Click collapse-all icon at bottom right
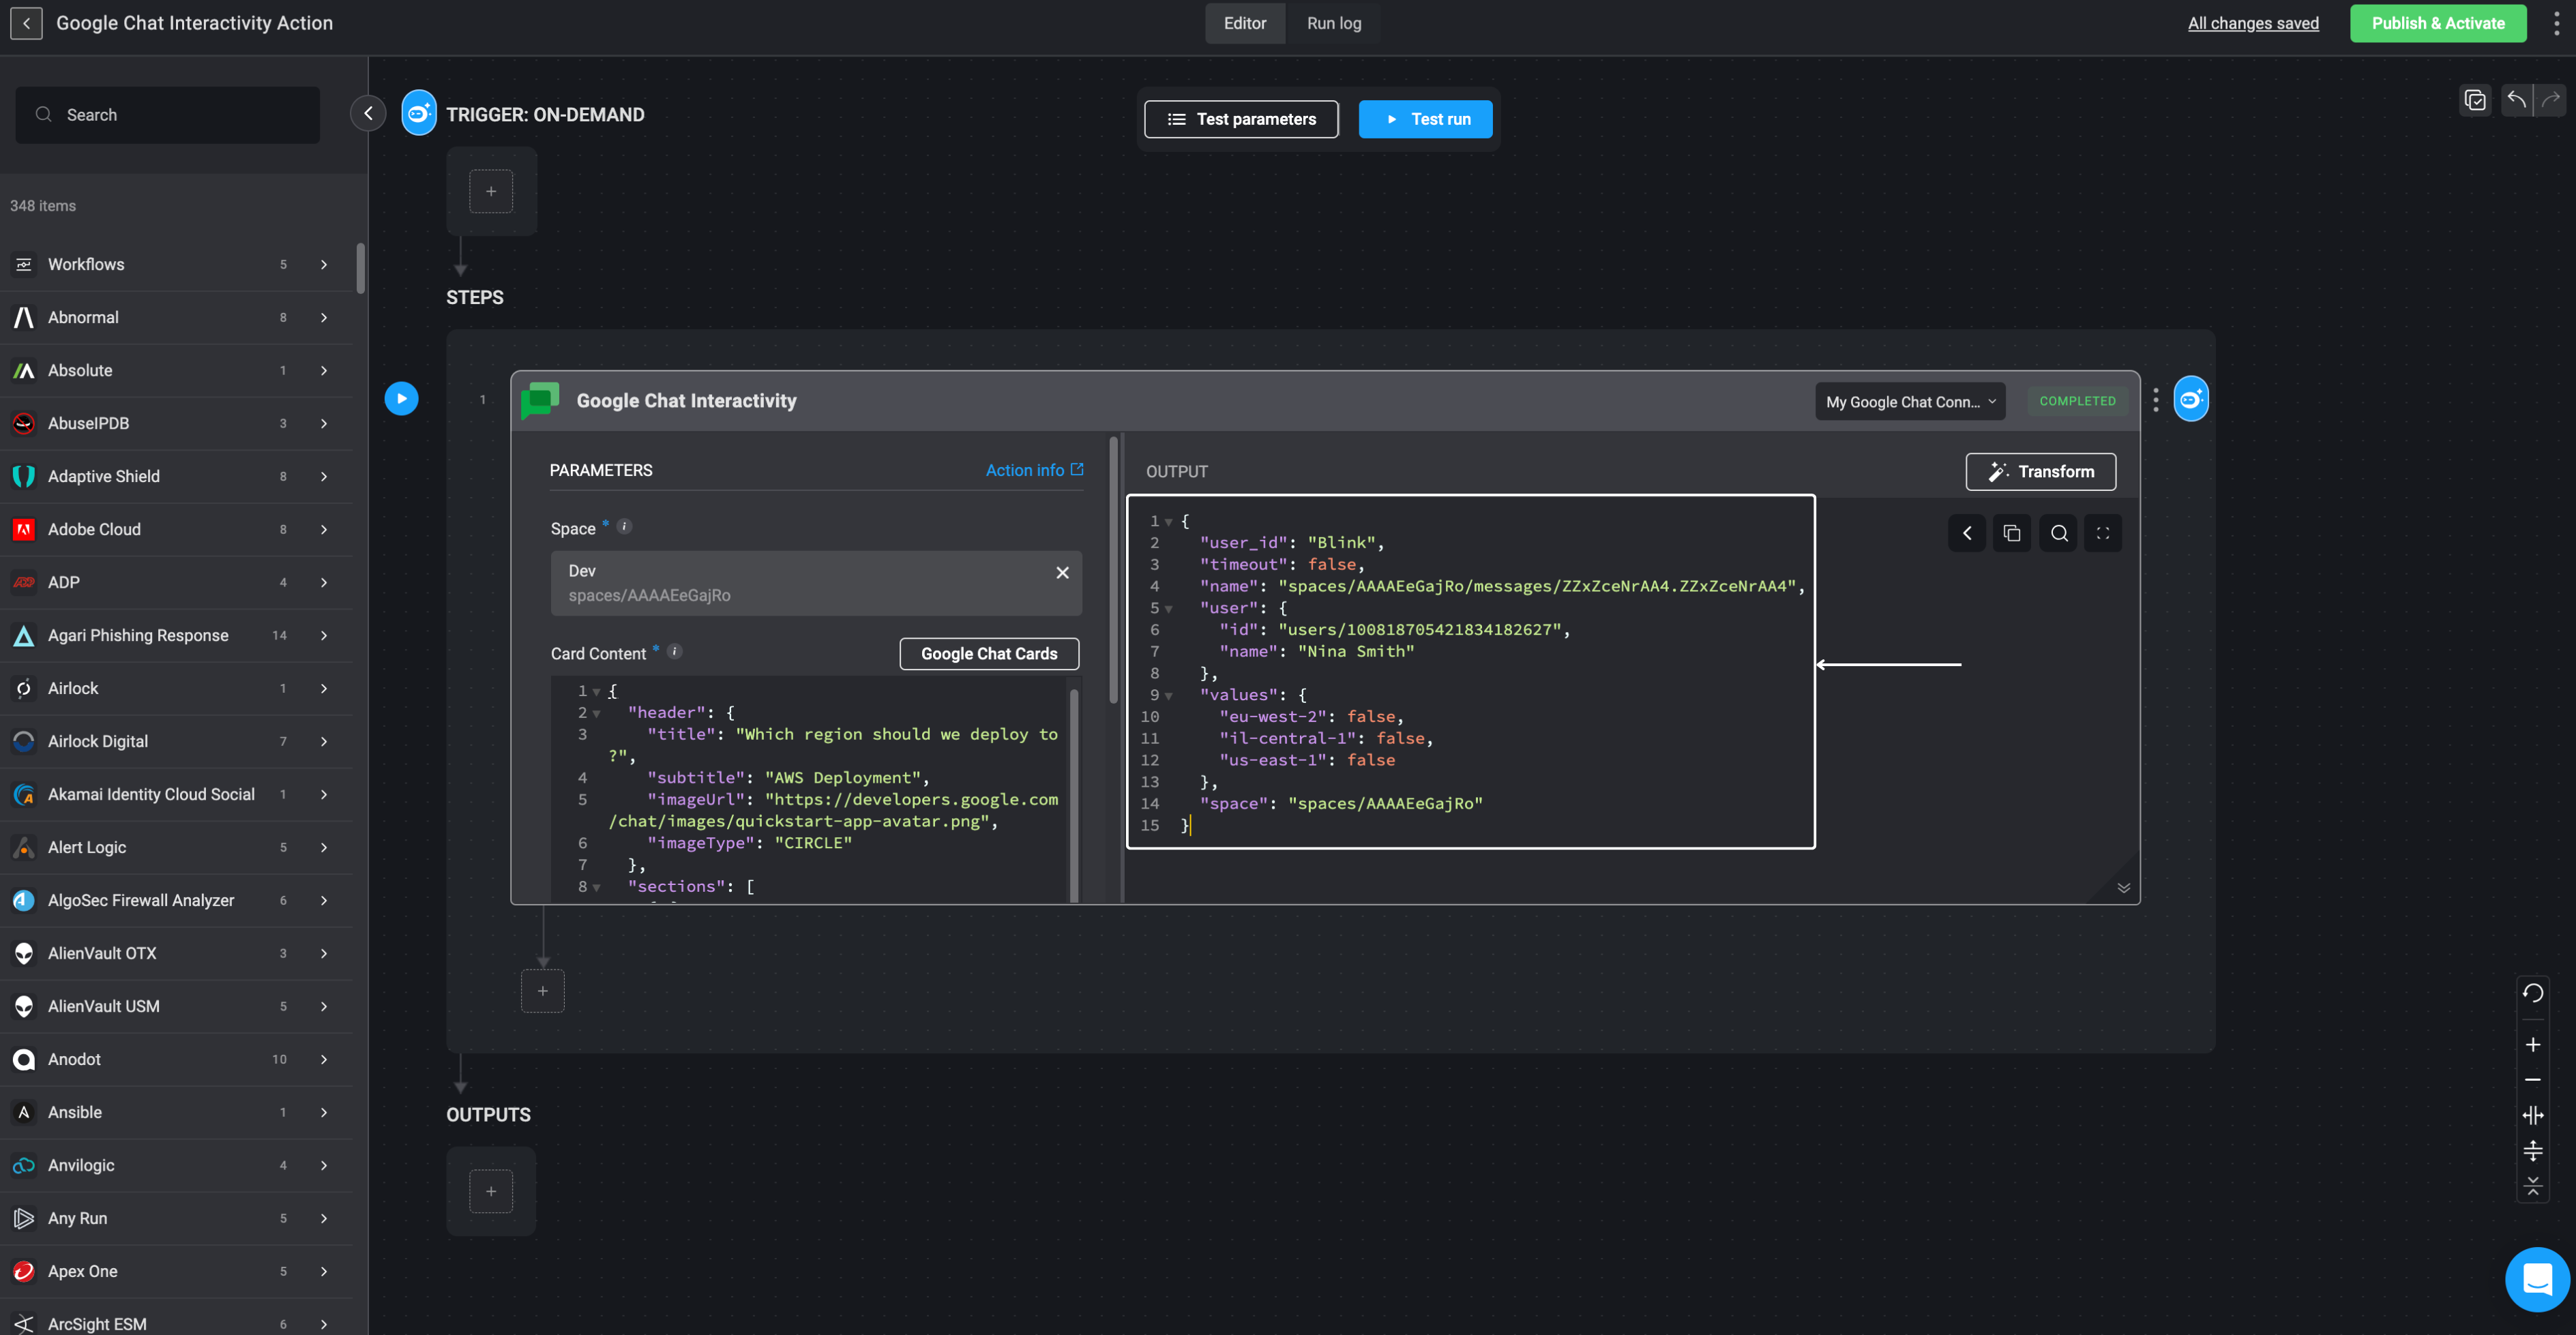2576x1335 pixels. pyautogui.click(x=2533, y=1186)
